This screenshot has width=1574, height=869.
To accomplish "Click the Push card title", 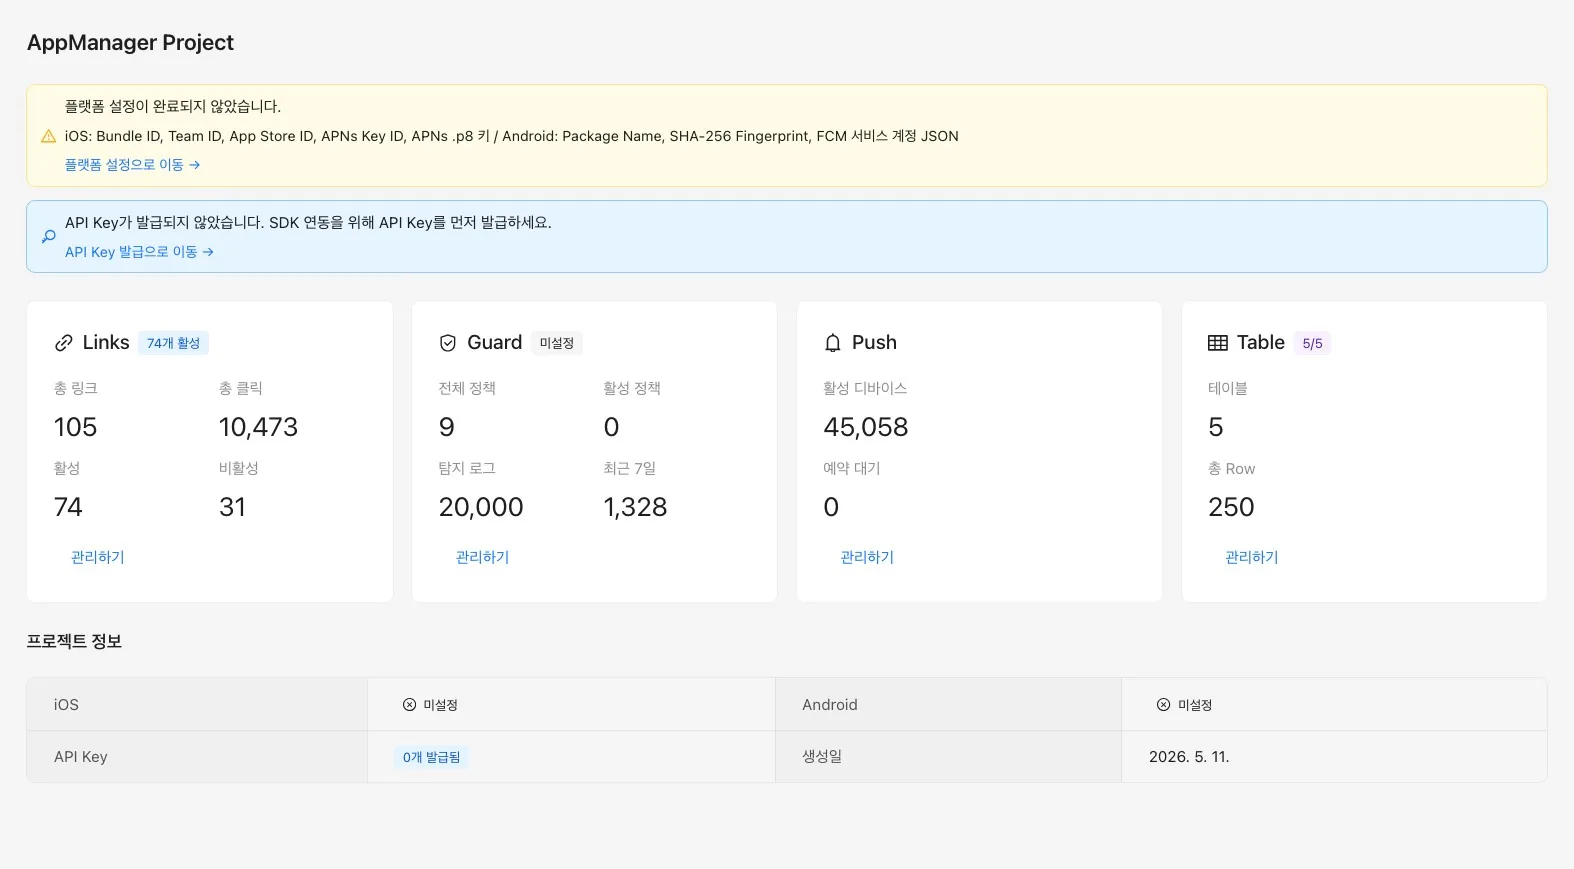I will [874, 343].
